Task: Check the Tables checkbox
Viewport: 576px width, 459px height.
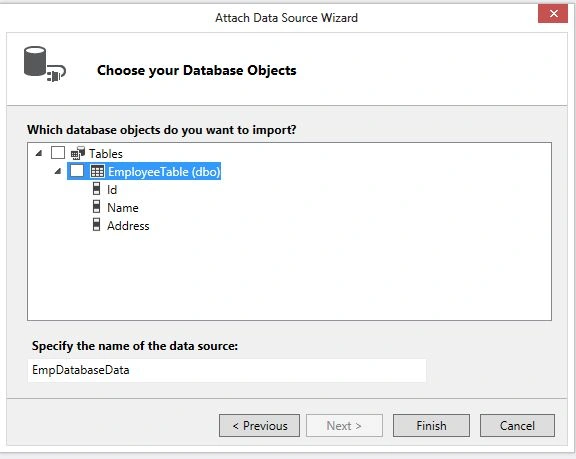Action: coord(58,152)
